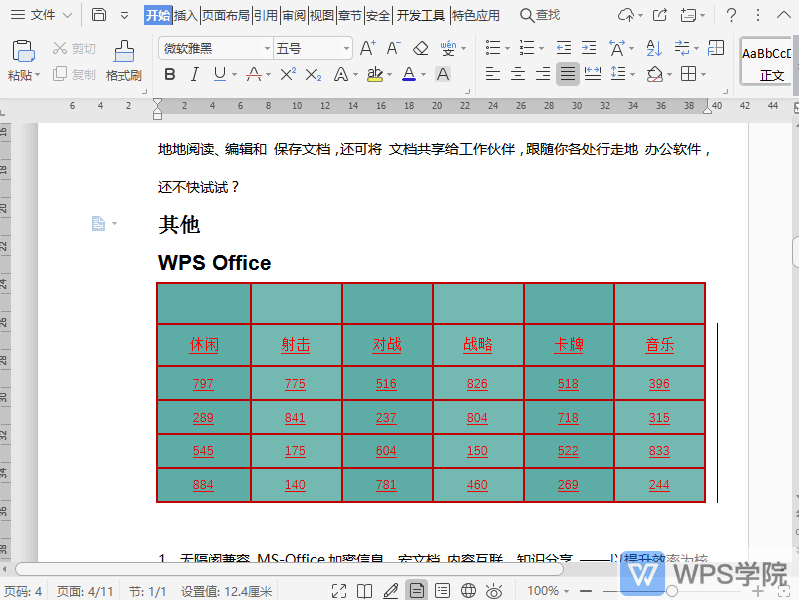This screenshot has width=799, height=600.
Task: Toggle subscript X₂ formatting
Action: (313, 74)
